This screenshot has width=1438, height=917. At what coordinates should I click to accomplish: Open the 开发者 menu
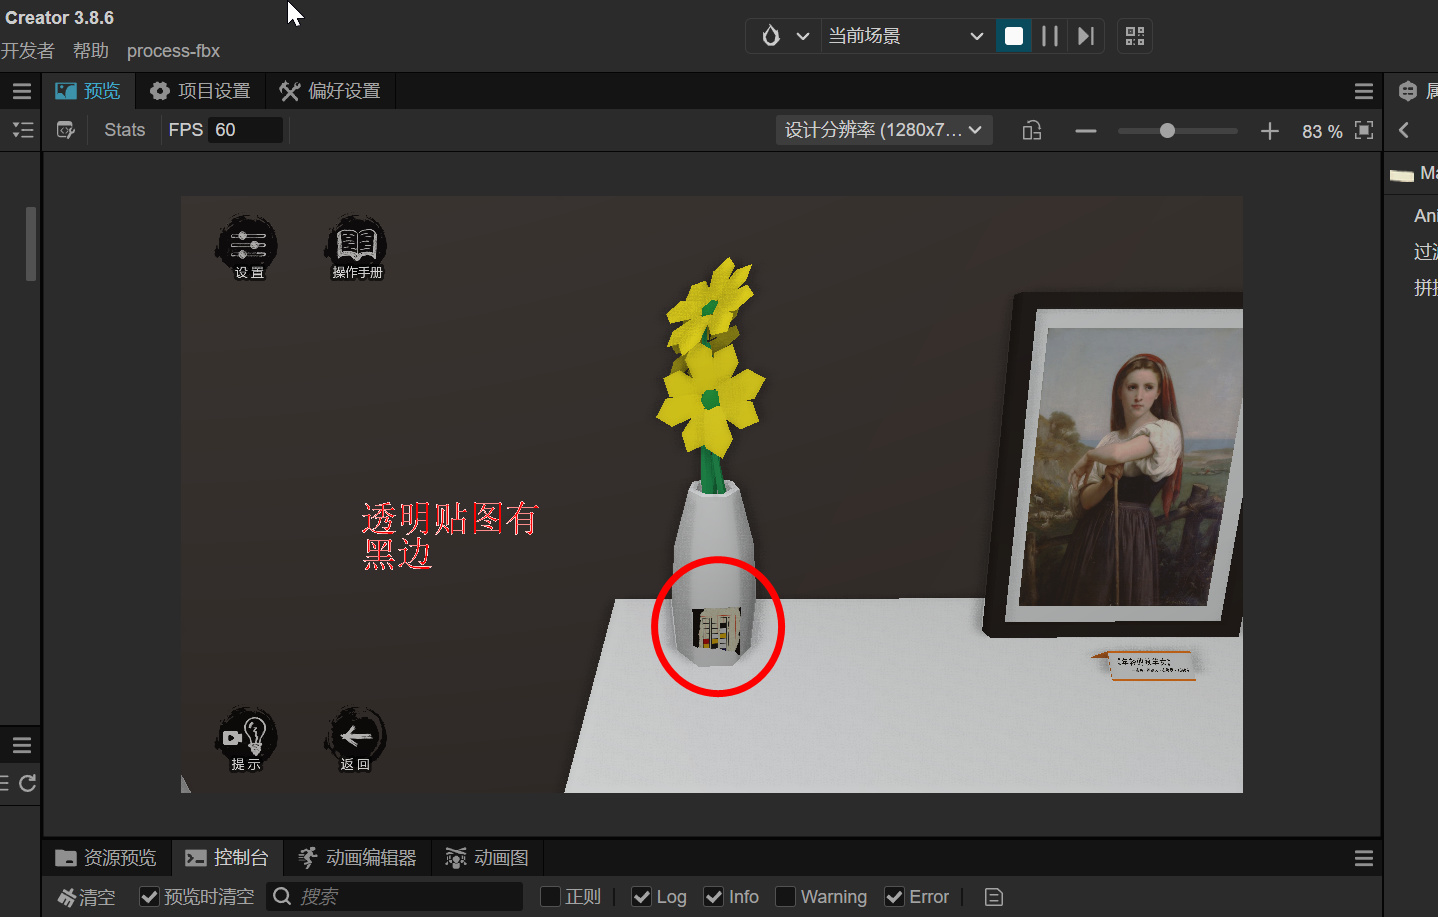pos(28,51)
